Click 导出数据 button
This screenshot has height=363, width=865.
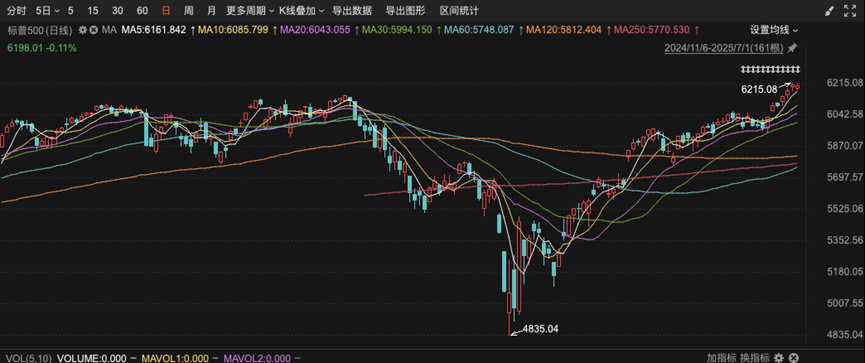352,10
